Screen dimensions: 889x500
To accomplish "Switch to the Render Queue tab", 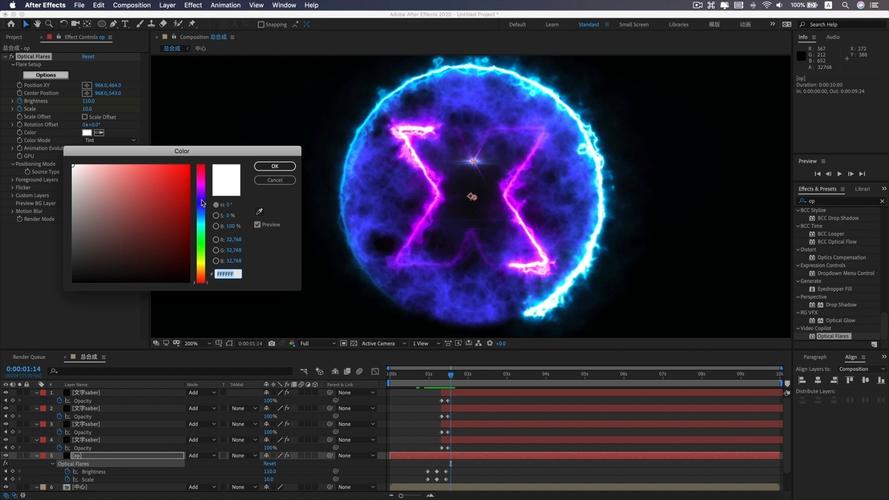I will coord(29,357).
